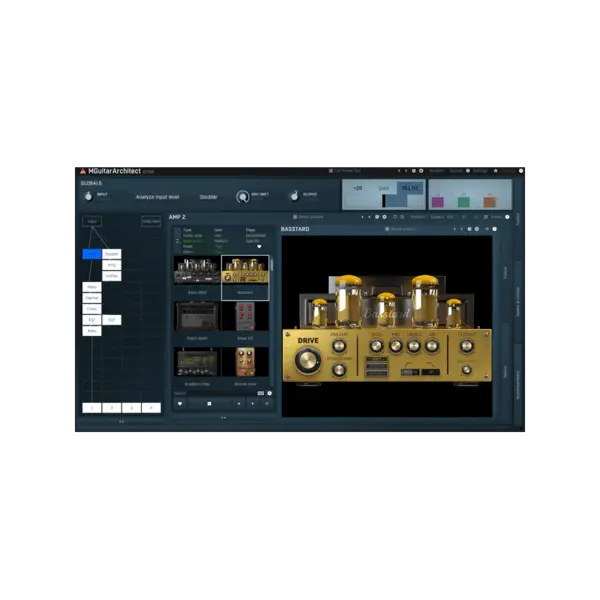Viewport: 600px width, 600px height.
Task: Select the Sidechain node in the signal graph
Action: coord(151,221)
